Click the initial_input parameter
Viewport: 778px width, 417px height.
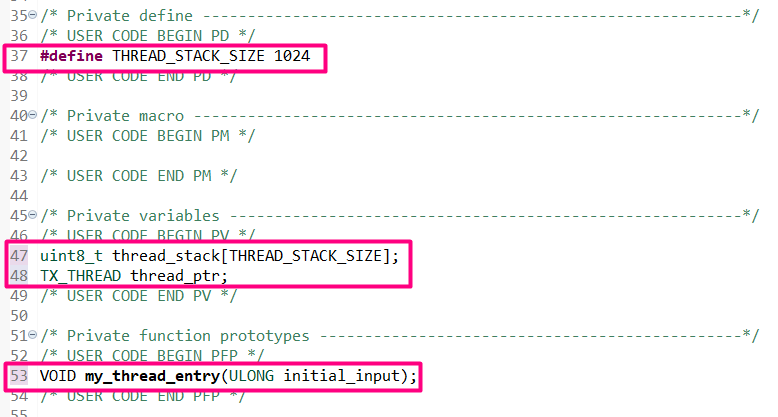coord(341,376)
